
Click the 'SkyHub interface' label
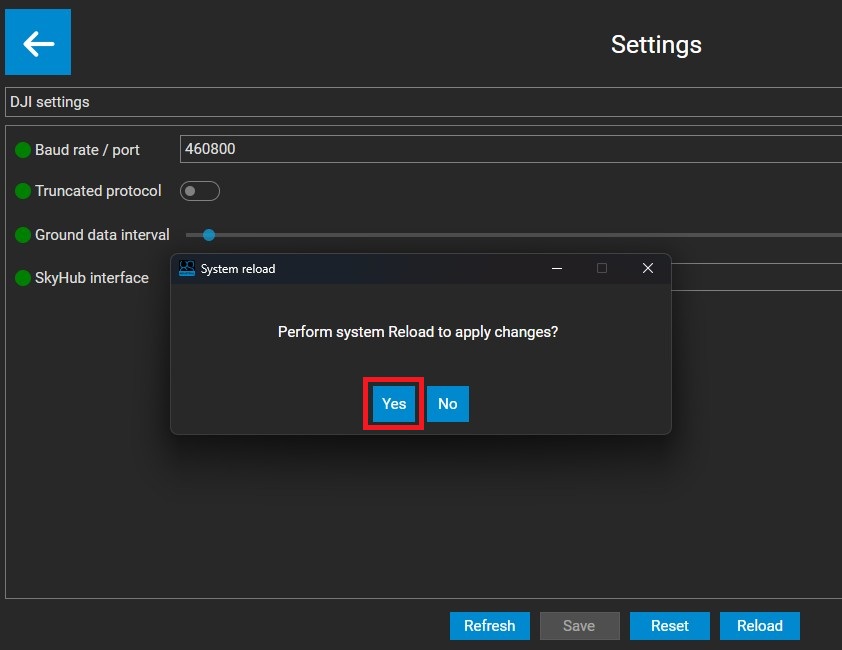(92, 278)
